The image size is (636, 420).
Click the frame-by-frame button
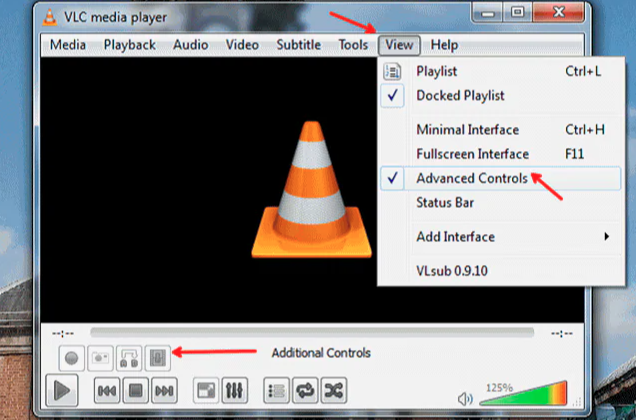(x=158, y=358)
